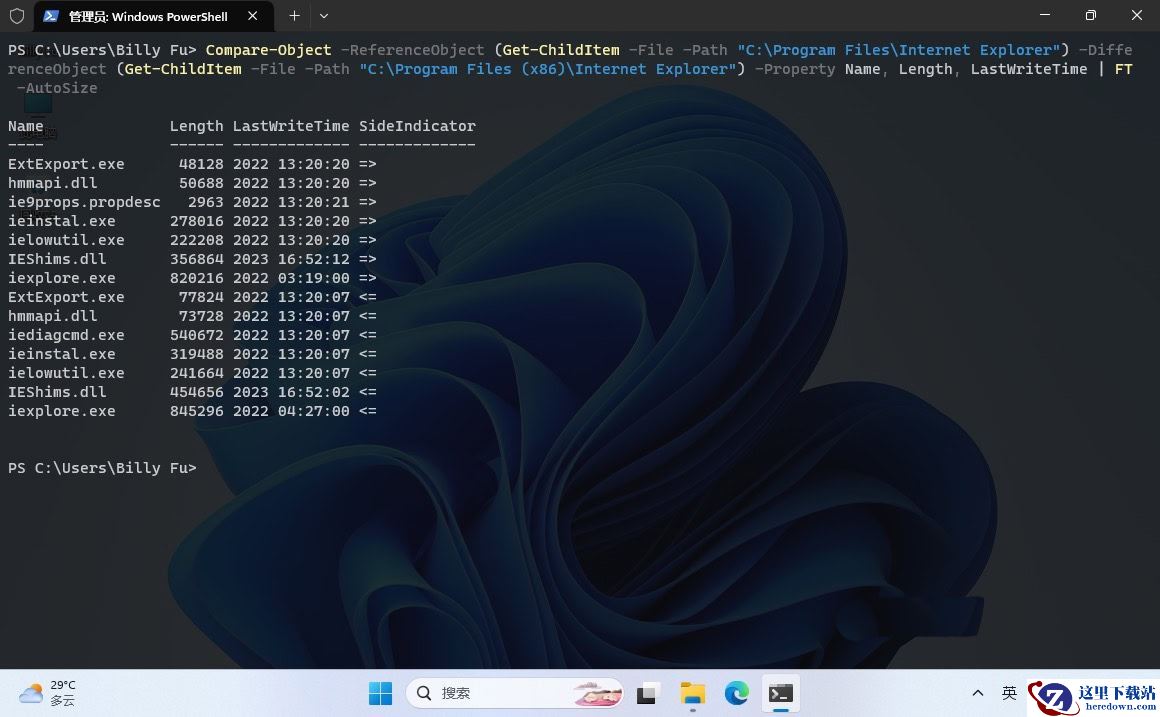Click the LastWriteTime column header
Screen dimensions: 1160x717
pyautogui.click(x=291, y=126)
